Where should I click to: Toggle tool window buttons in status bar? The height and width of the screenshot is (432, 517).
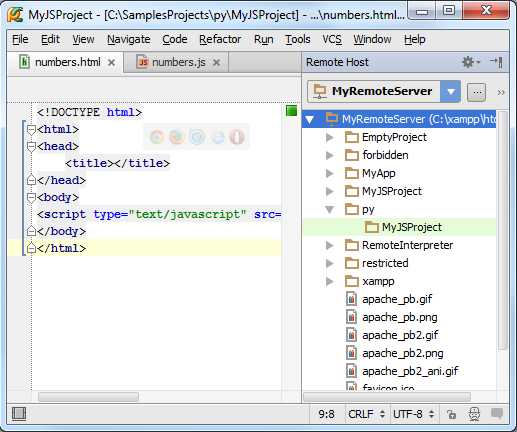pyautogui.click(x=19, y=414)
